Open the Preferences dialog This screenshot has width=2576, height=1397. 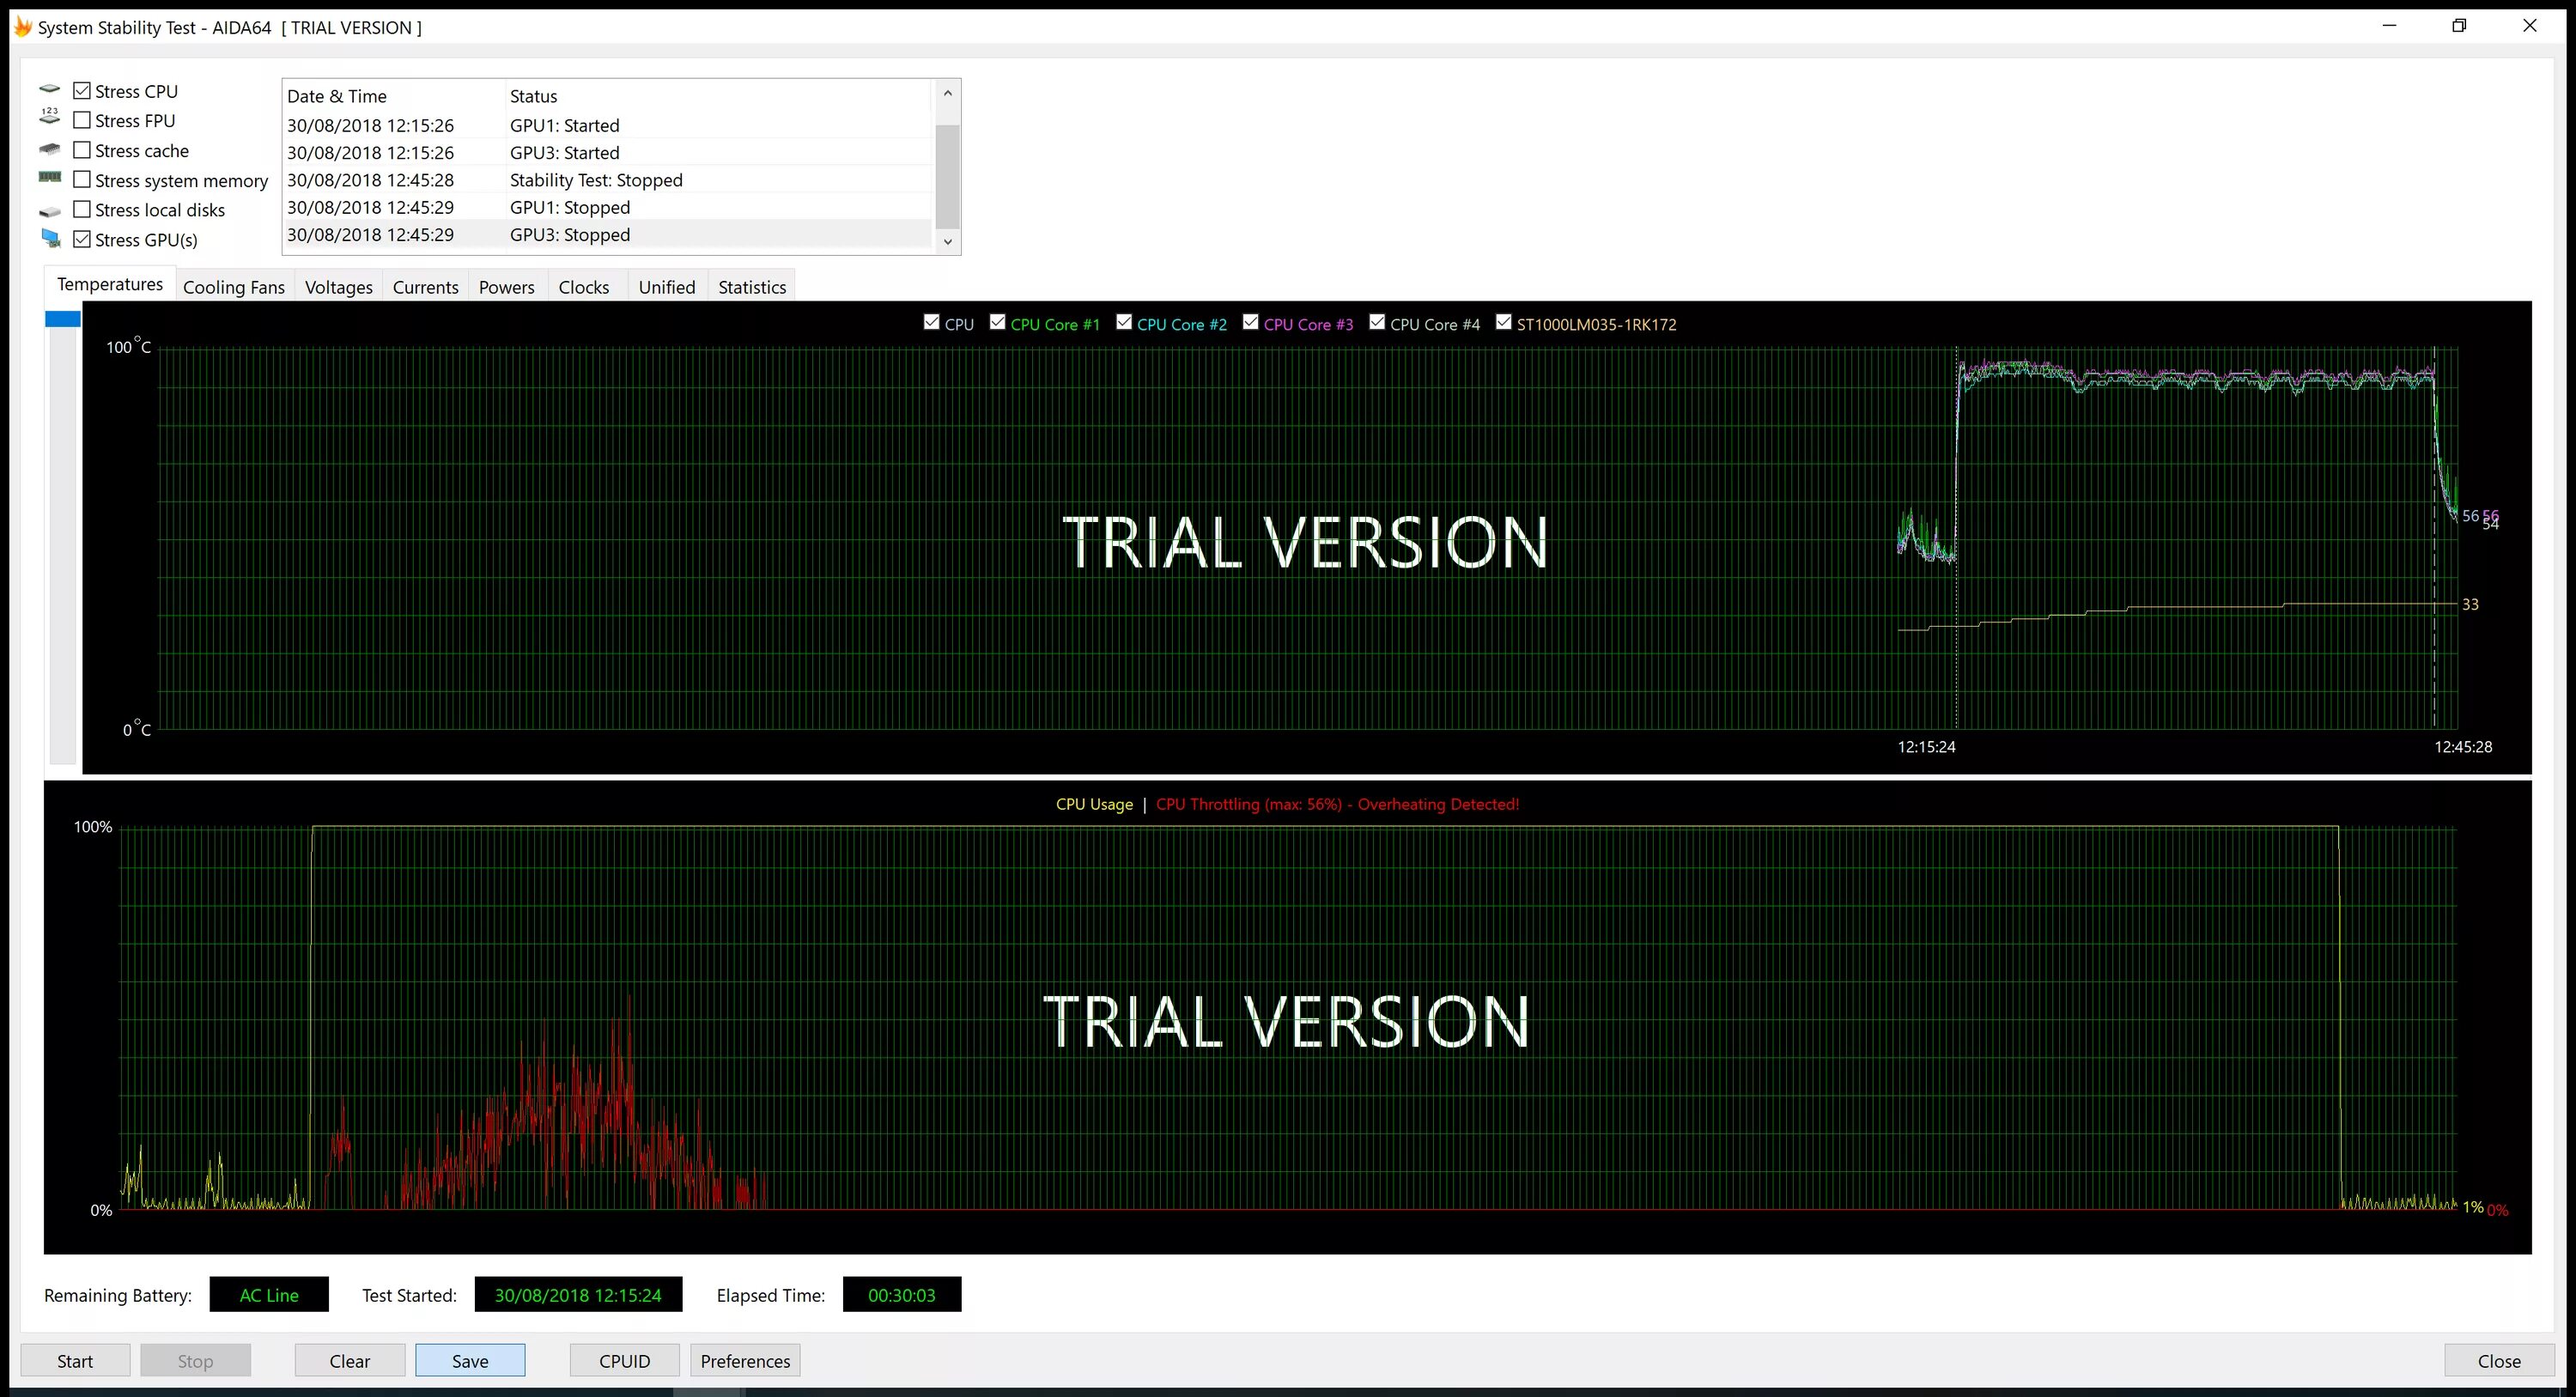click(x=745, y=1360)
